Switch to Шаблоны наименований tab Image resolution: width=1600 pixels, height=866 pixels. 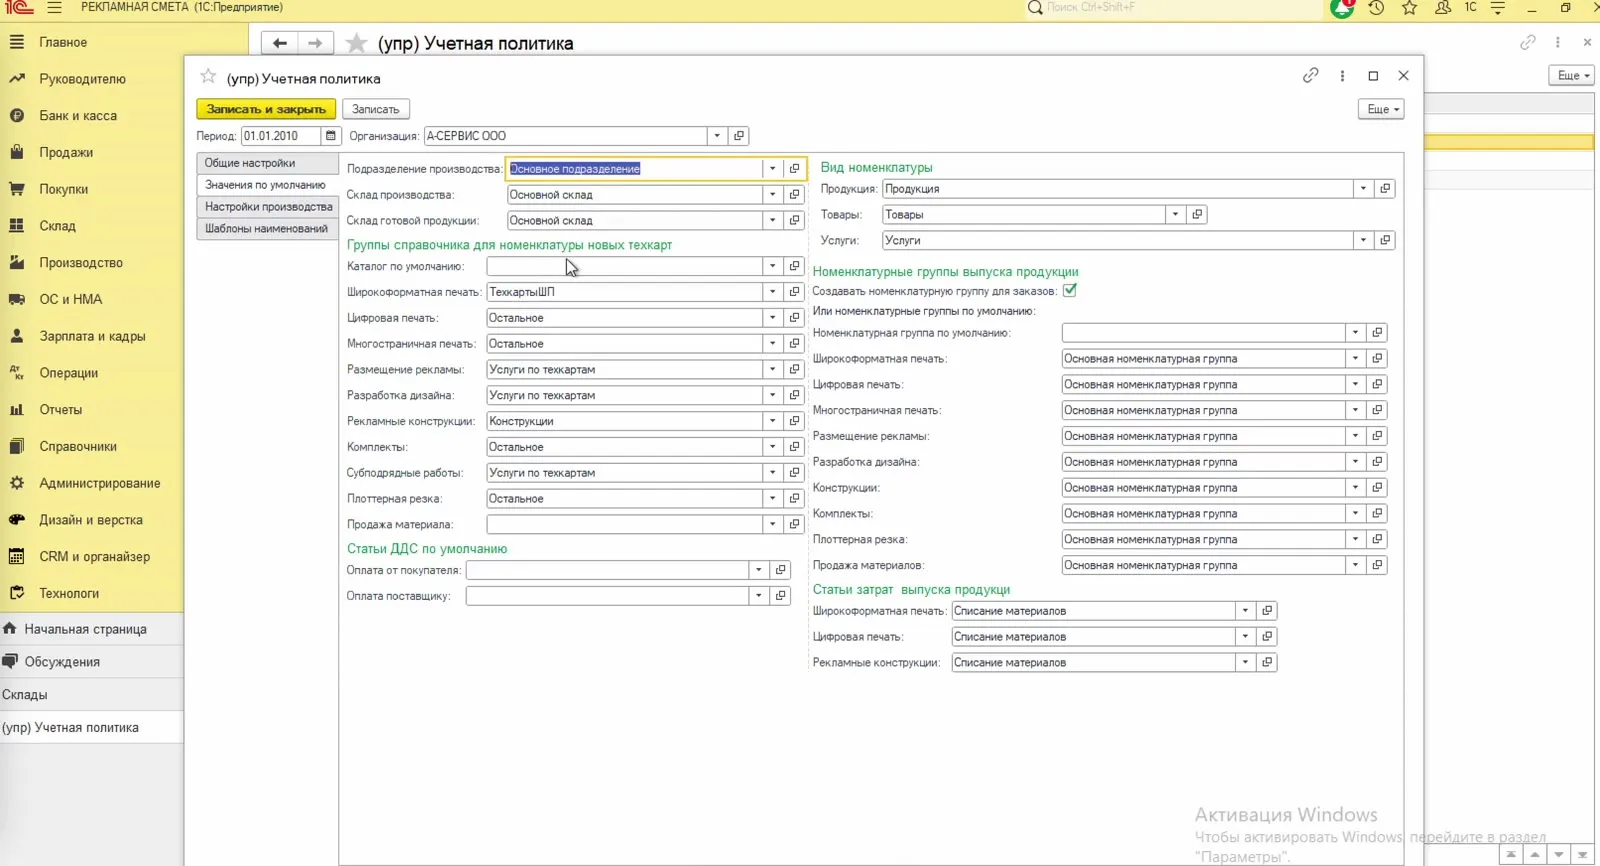267,229
